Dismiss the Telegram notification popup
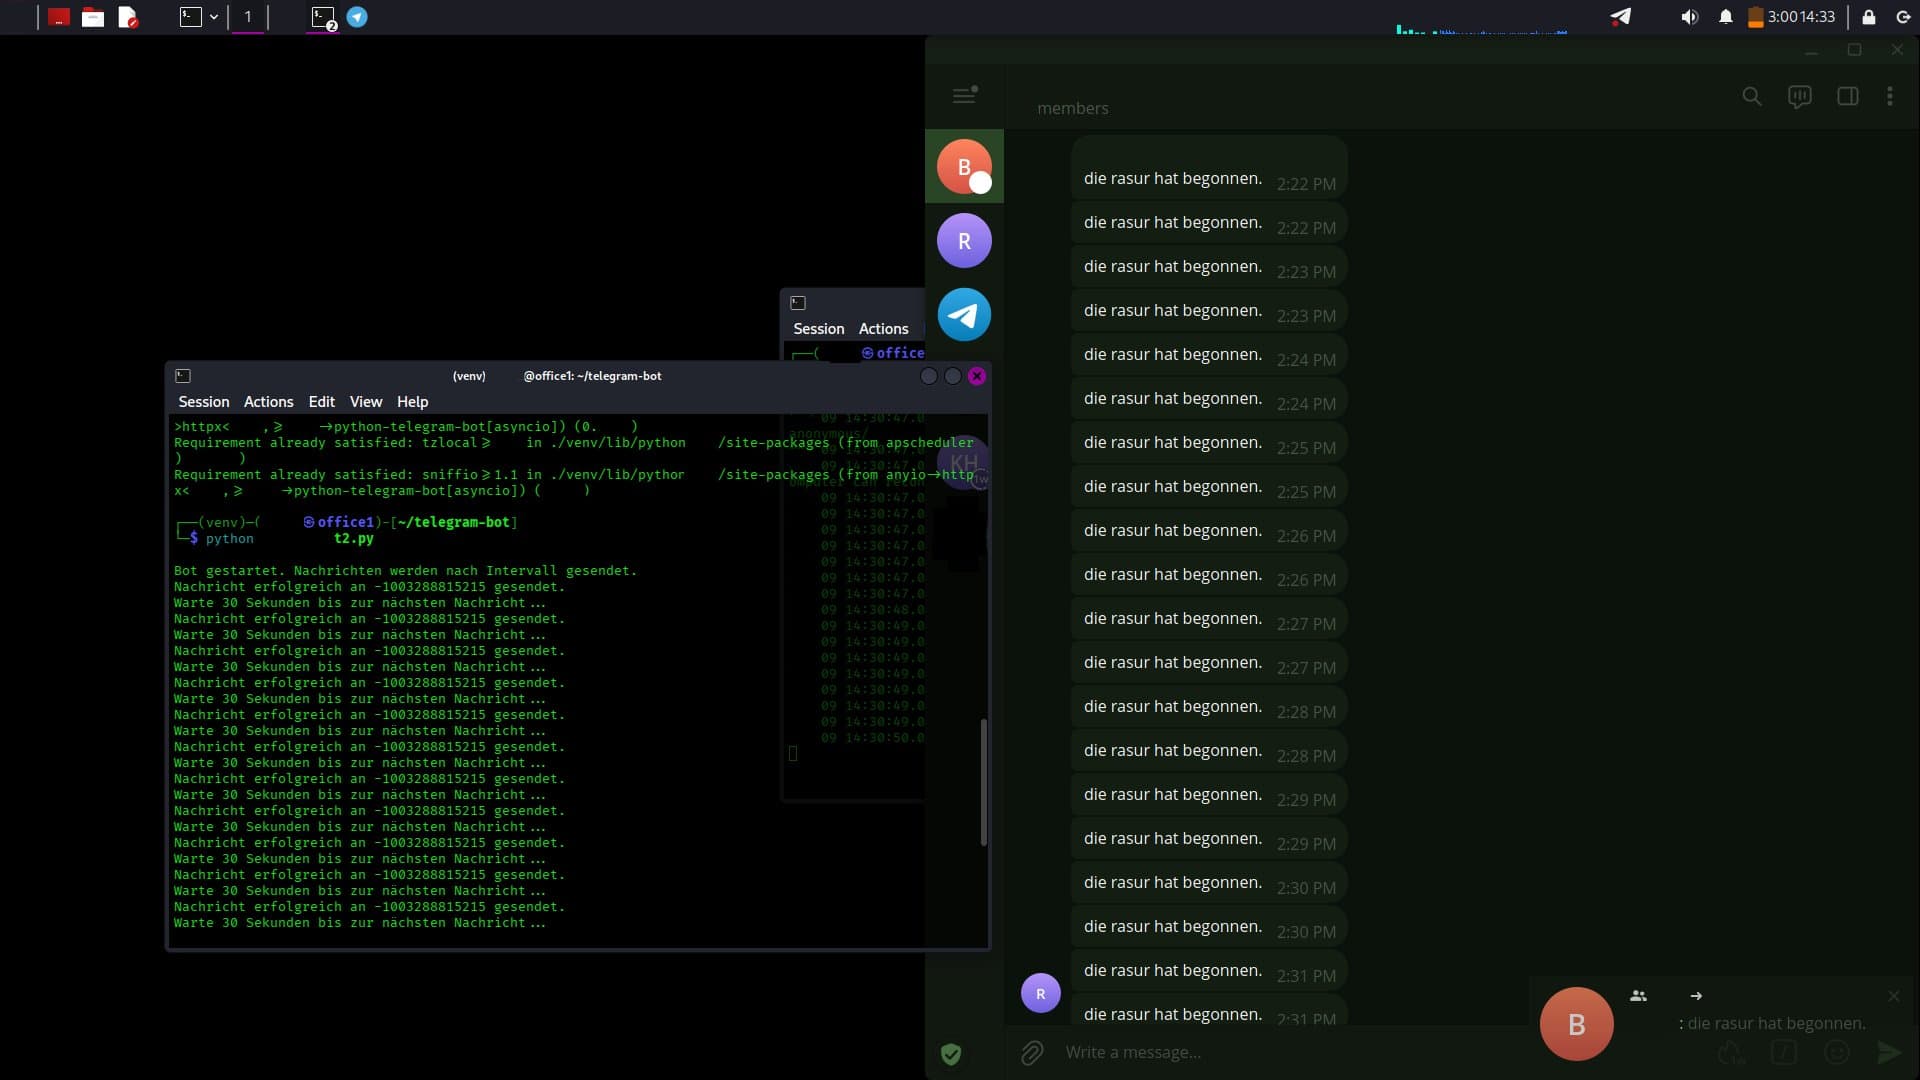 point(1893,996)
